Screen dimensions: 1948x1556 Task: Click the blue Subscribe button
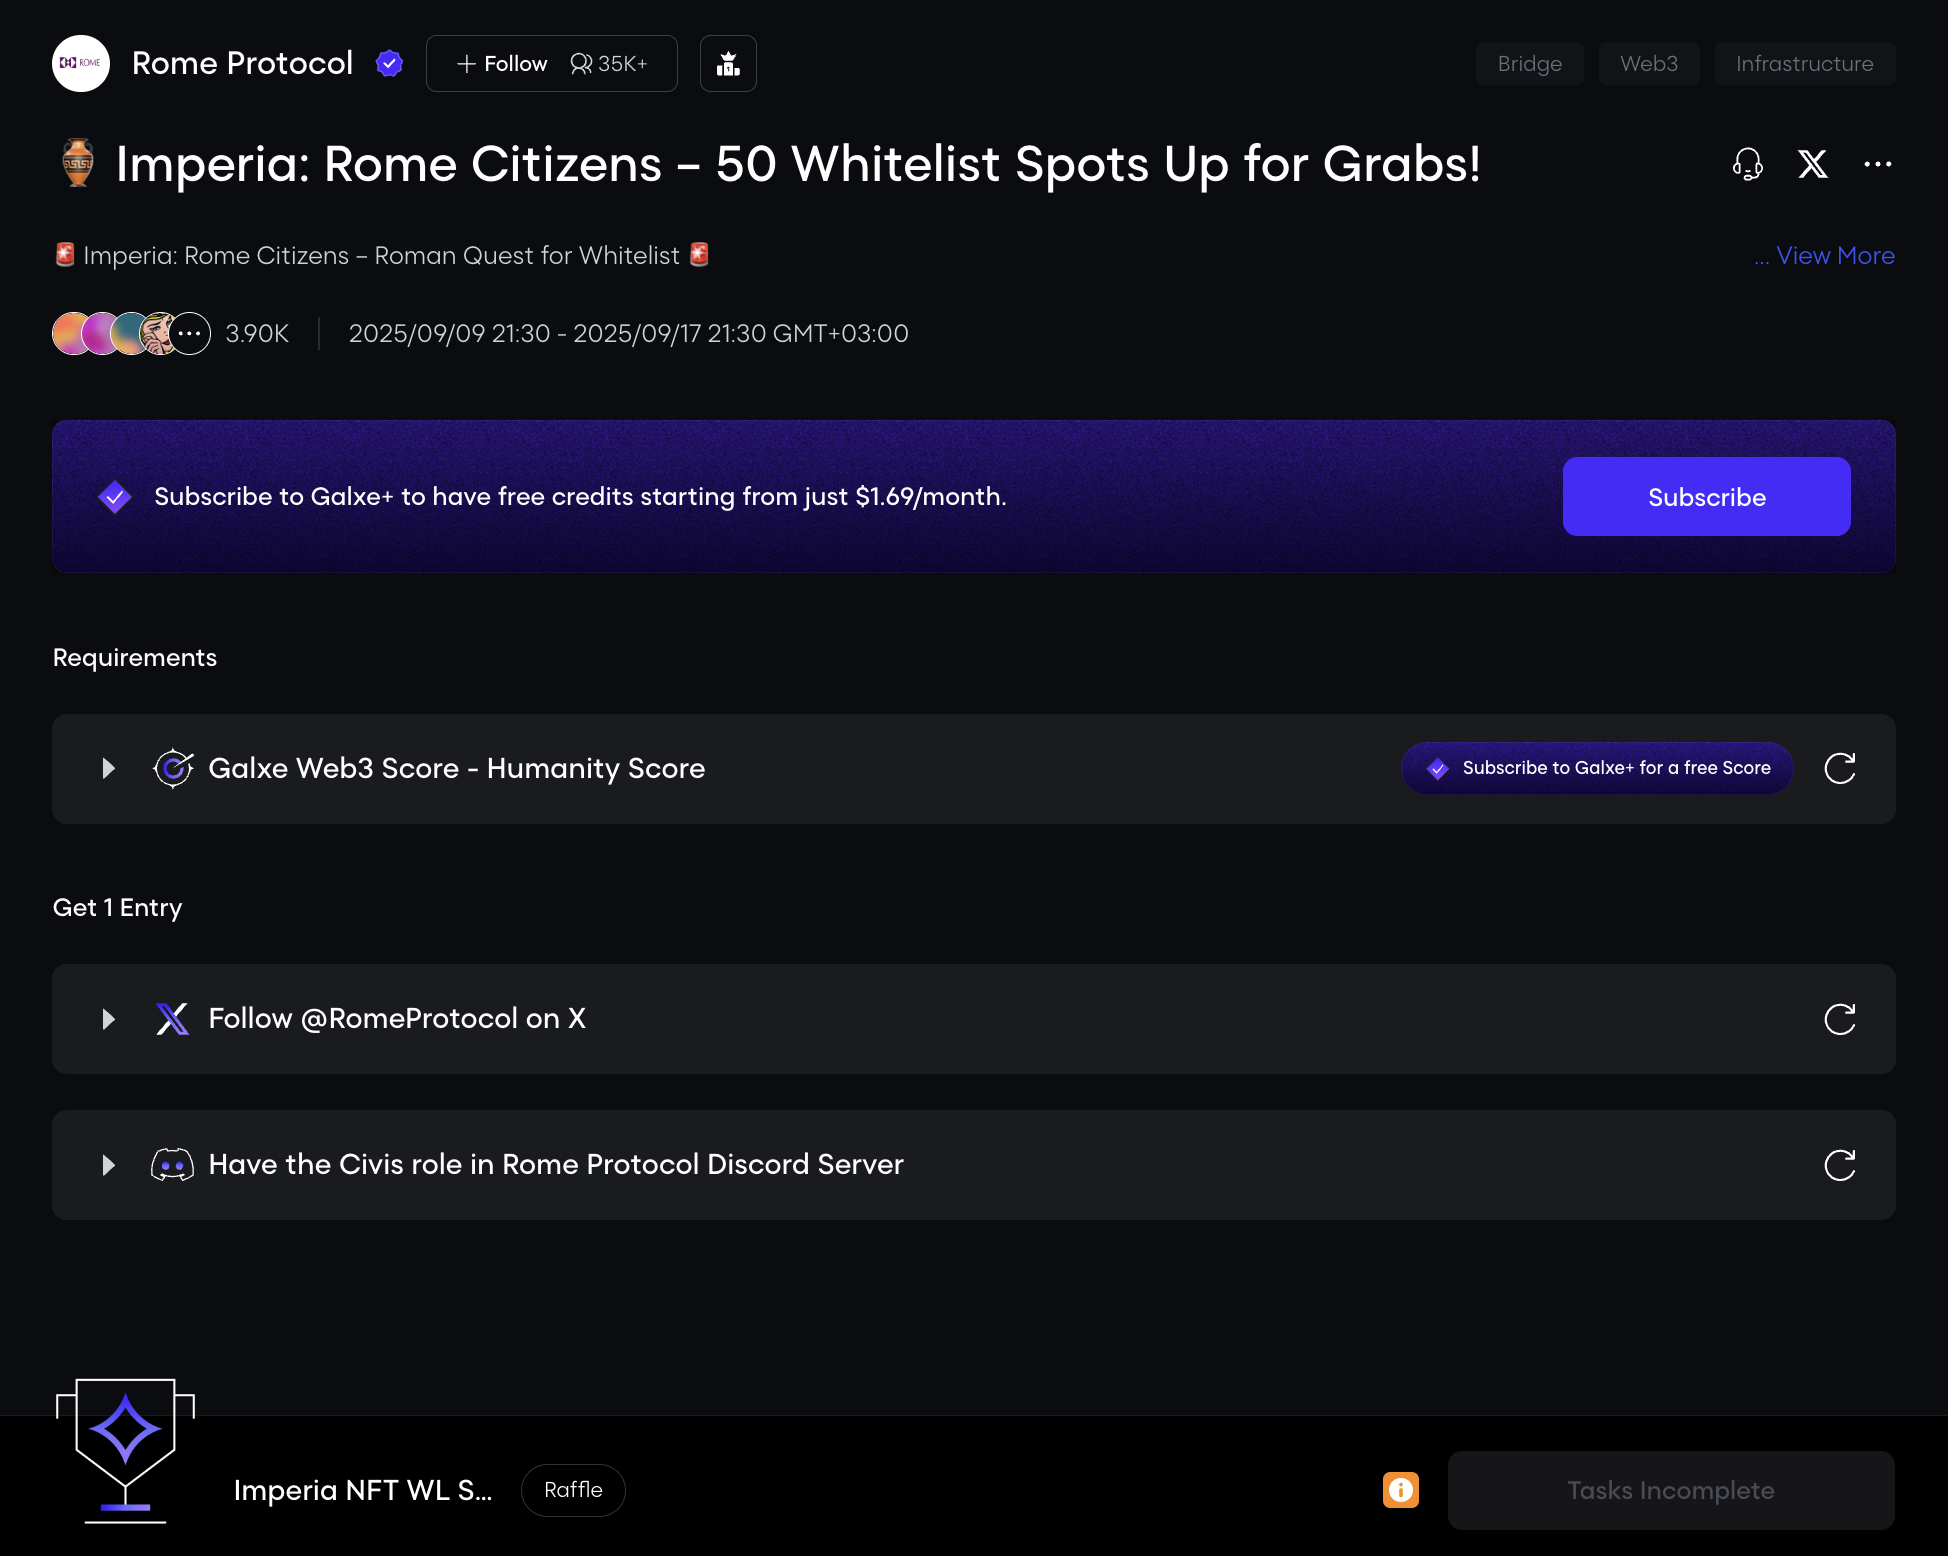pos(1706,497)
